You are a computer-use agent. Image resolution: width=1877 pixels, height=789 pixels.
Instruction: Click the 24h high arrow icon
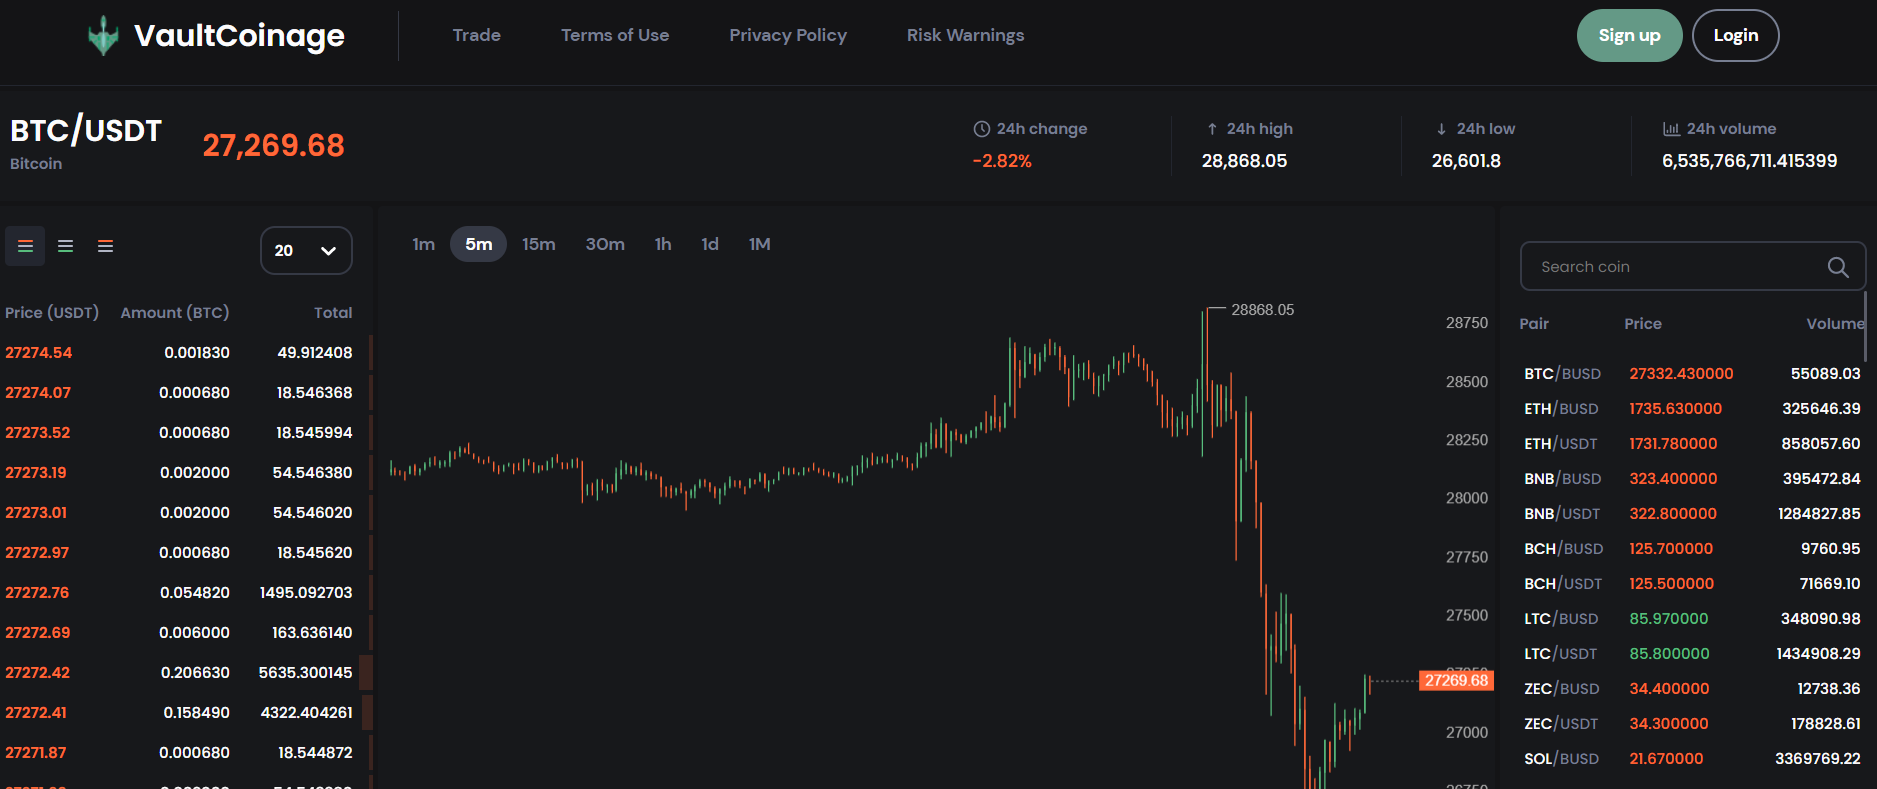point(1210,128)
